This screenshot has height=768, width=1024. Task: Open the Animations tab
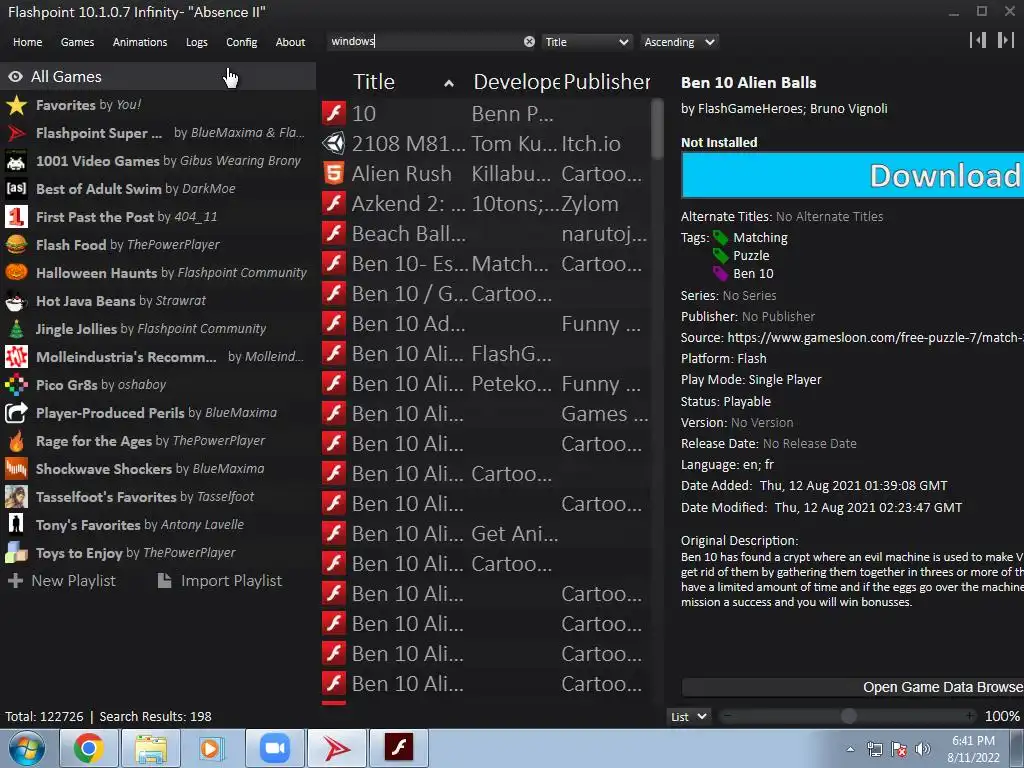coord(140,42)
